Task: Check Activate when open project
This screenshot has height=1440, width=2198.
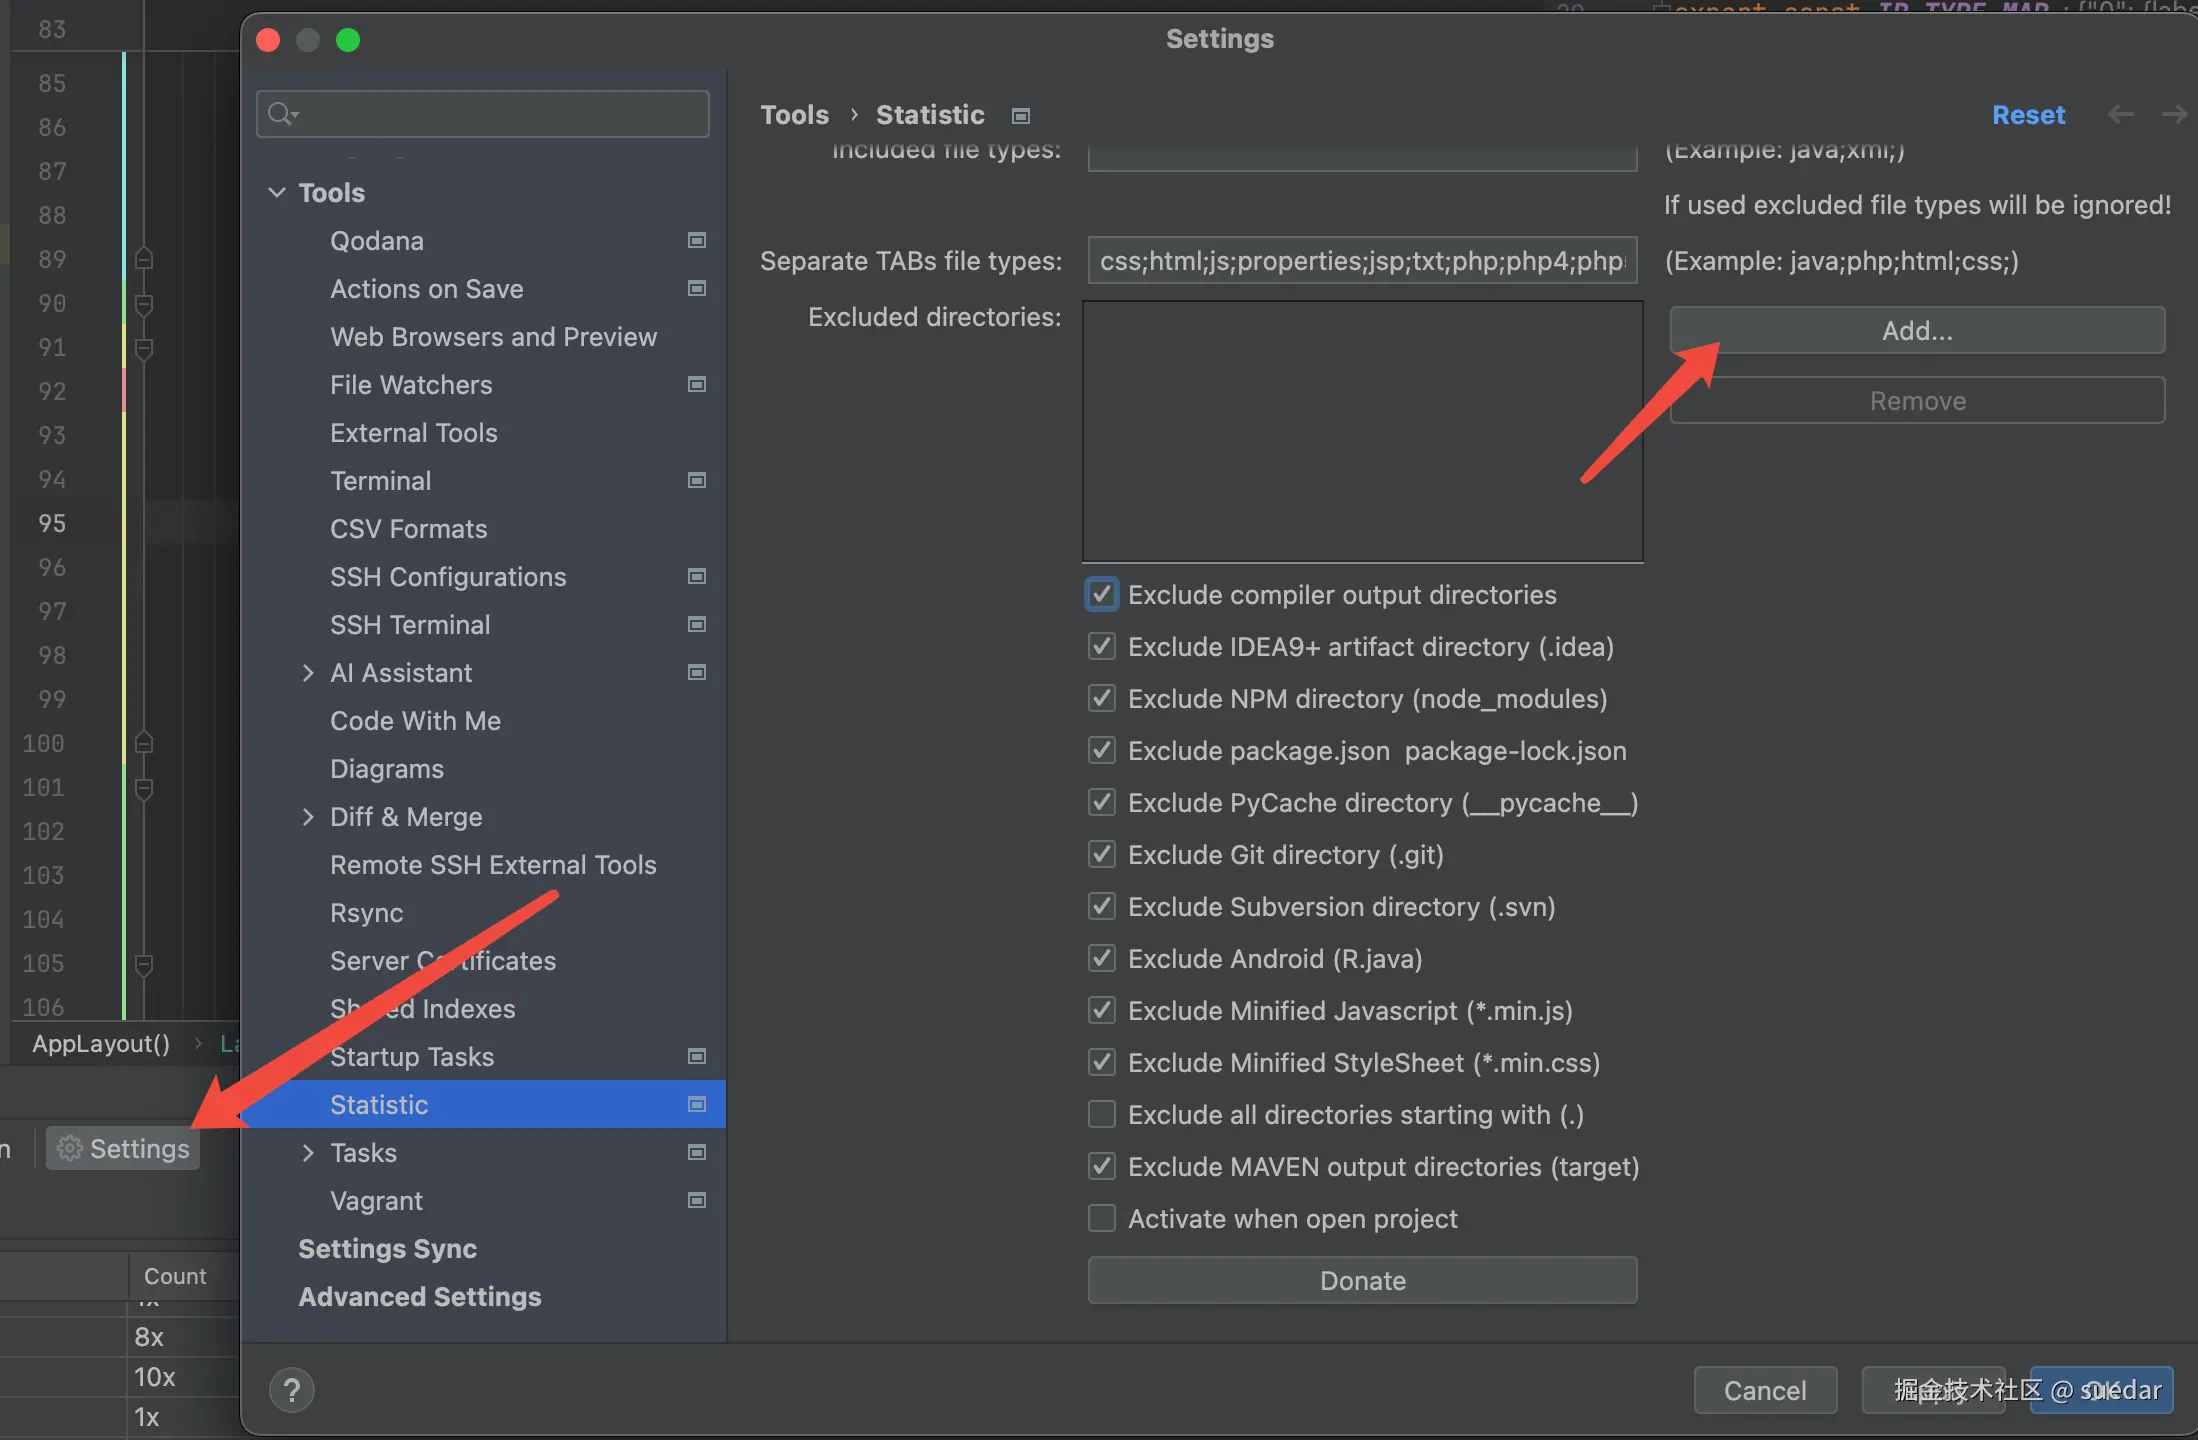Action: tap(1102, 1219)
